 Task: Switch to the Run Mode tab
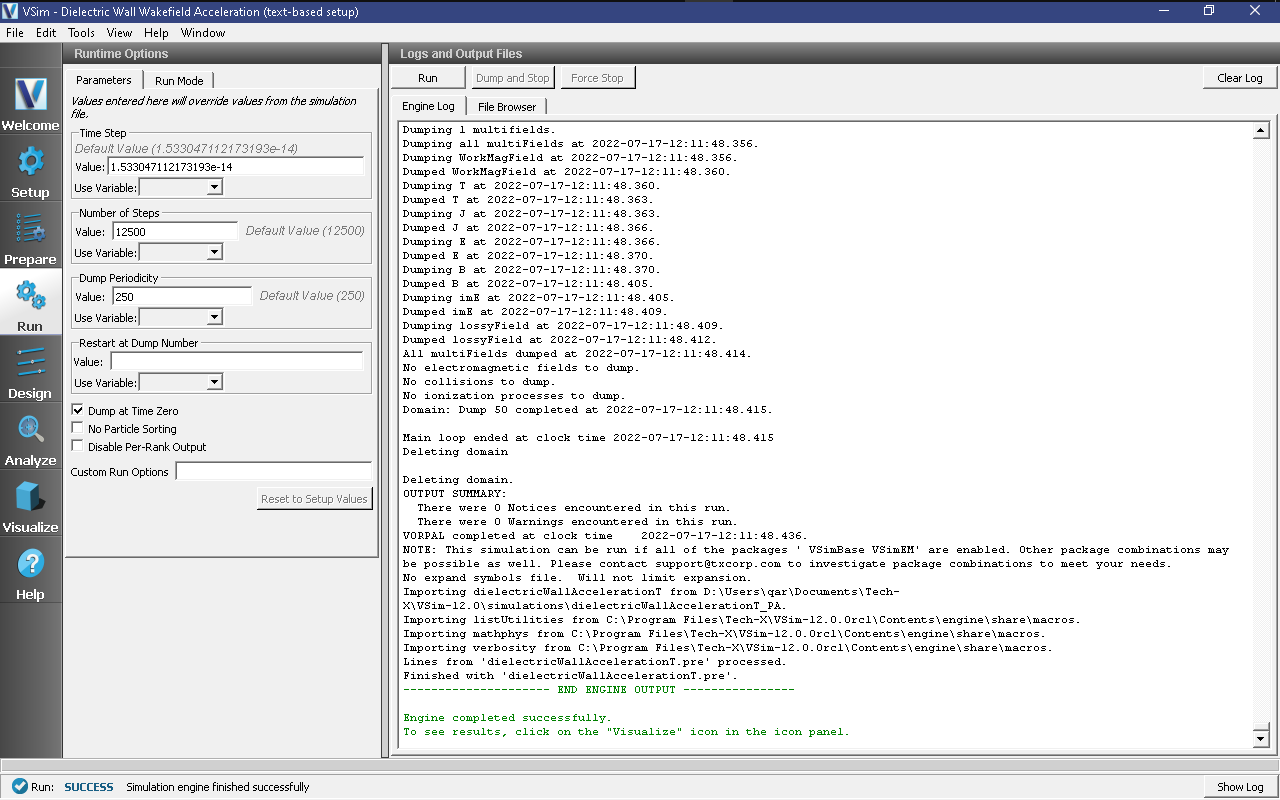click(179, 81)
